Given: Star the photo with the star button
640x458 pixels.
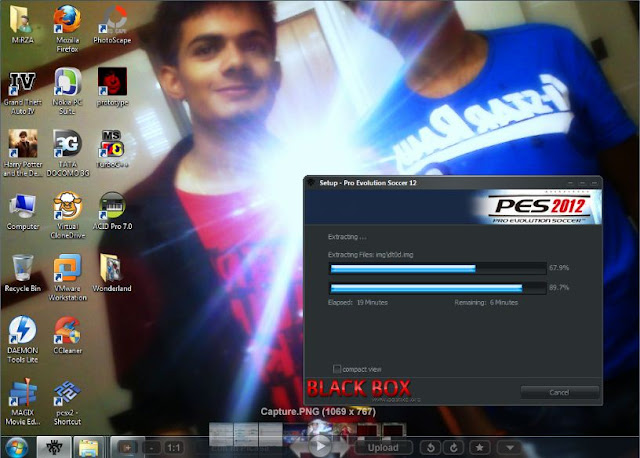Looking at the screenshot, I should pyautogui.click(x=480, y=448).
